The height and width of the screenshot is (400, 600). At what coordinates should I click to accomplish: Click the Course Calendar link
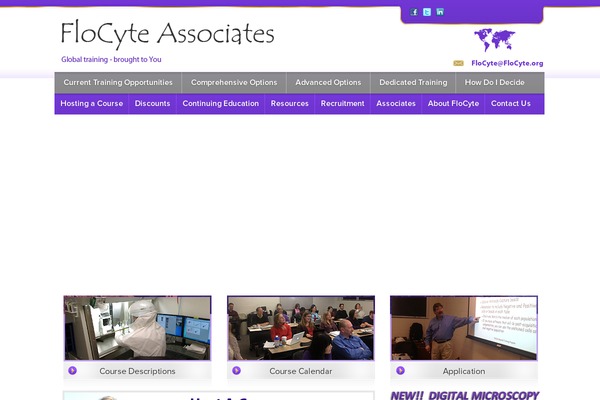300,371
